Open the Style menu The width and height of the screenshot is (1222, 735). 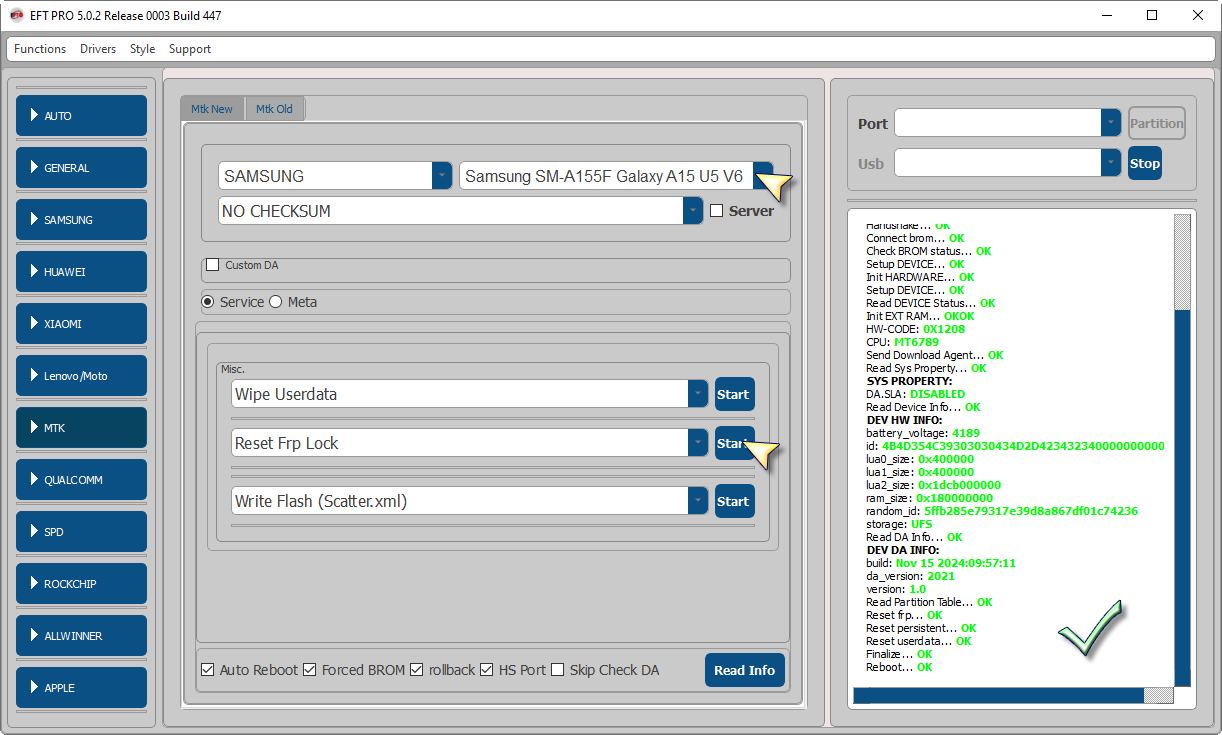click(x=143, y=49)
